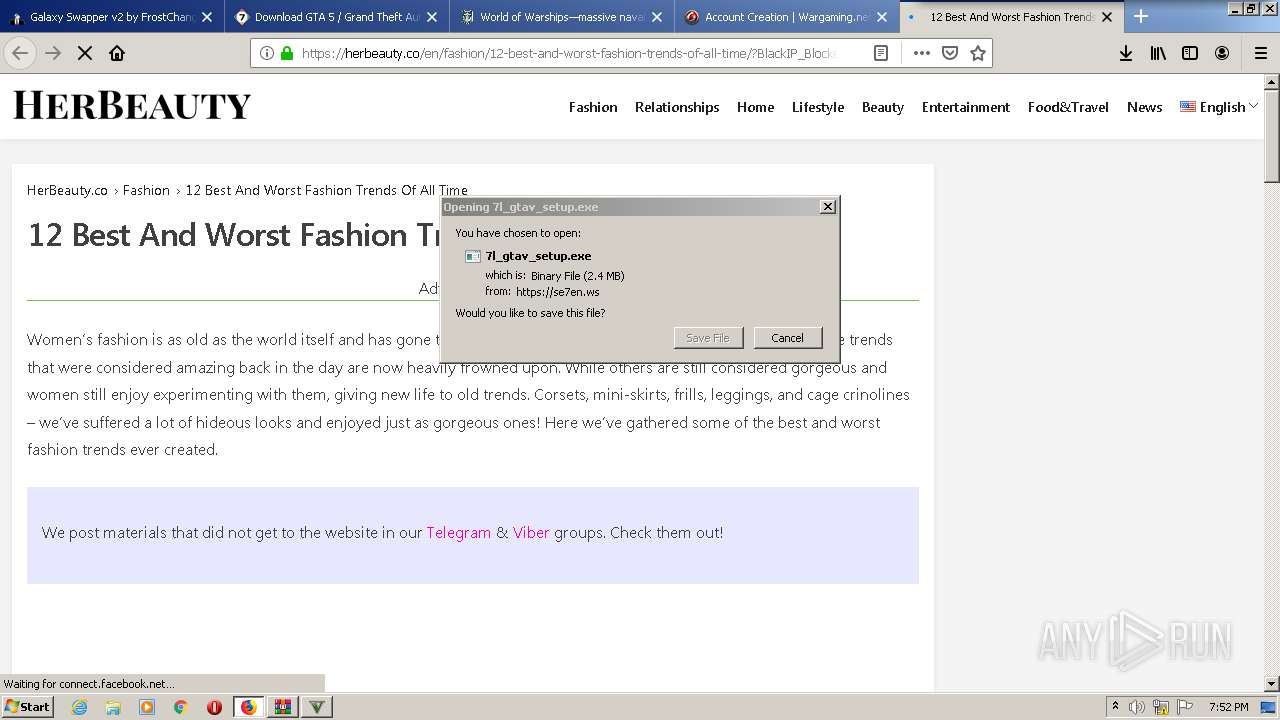Open a new tab with plus button
The height and width of the screenshot is (720, 1280).
tap(1141, 16)
